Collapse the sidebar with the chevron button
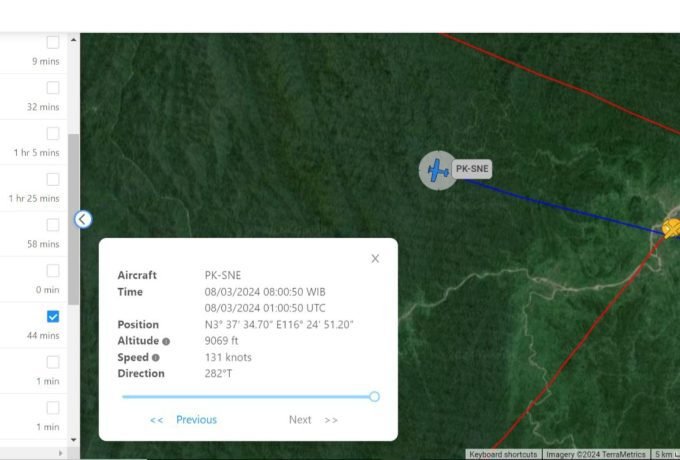 (x=82, y=219)
